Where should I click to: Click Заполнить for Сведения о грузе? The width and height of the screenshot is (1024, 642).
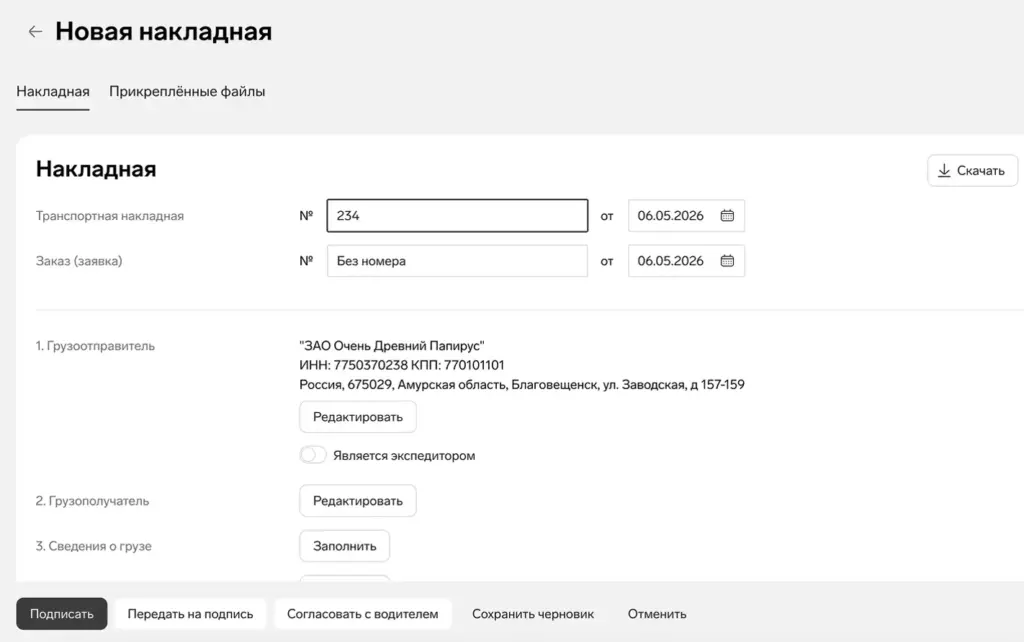pos(345,546)
